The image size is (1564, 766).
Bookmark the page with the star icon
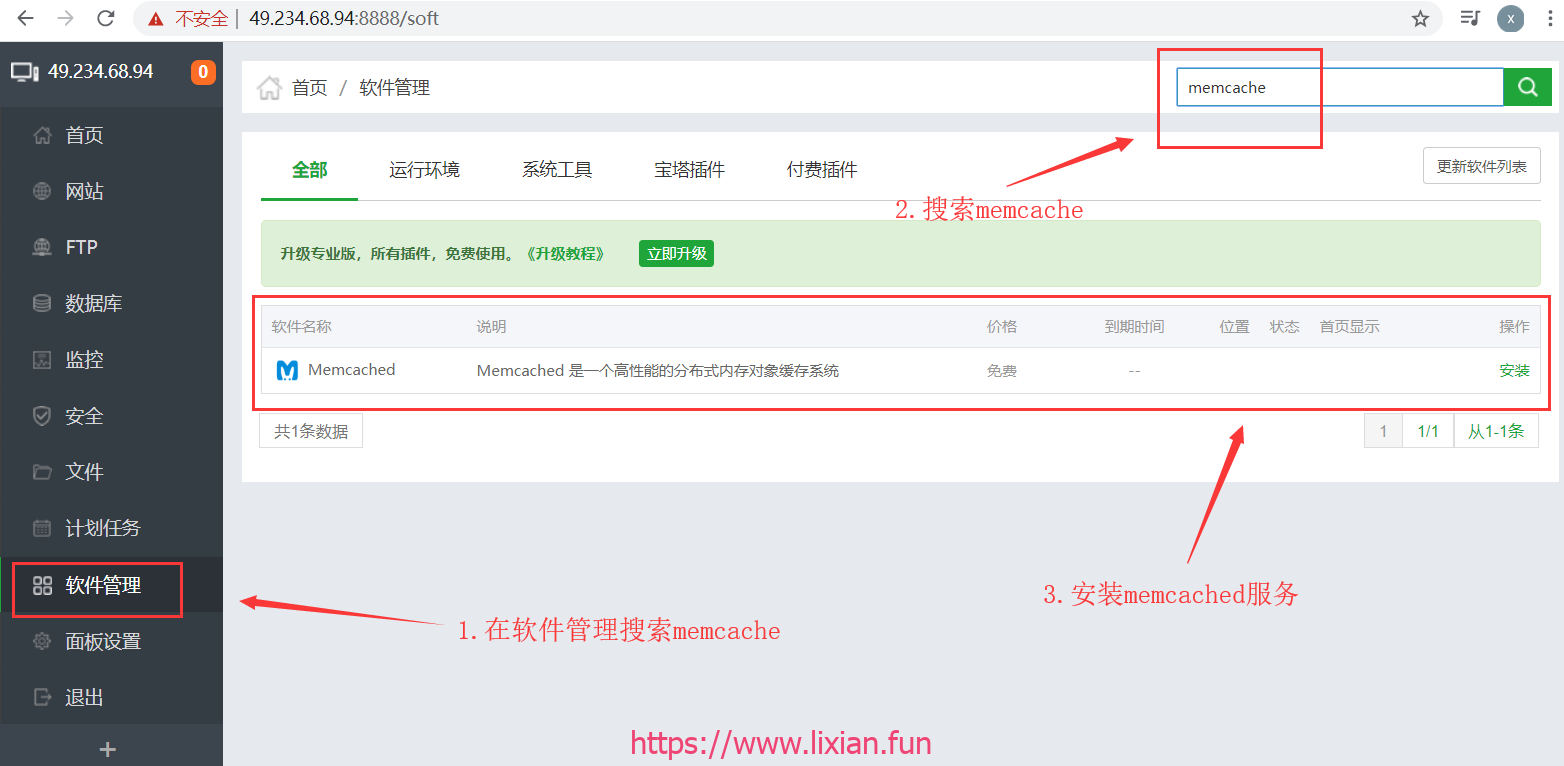click(x=1420, y=18)
